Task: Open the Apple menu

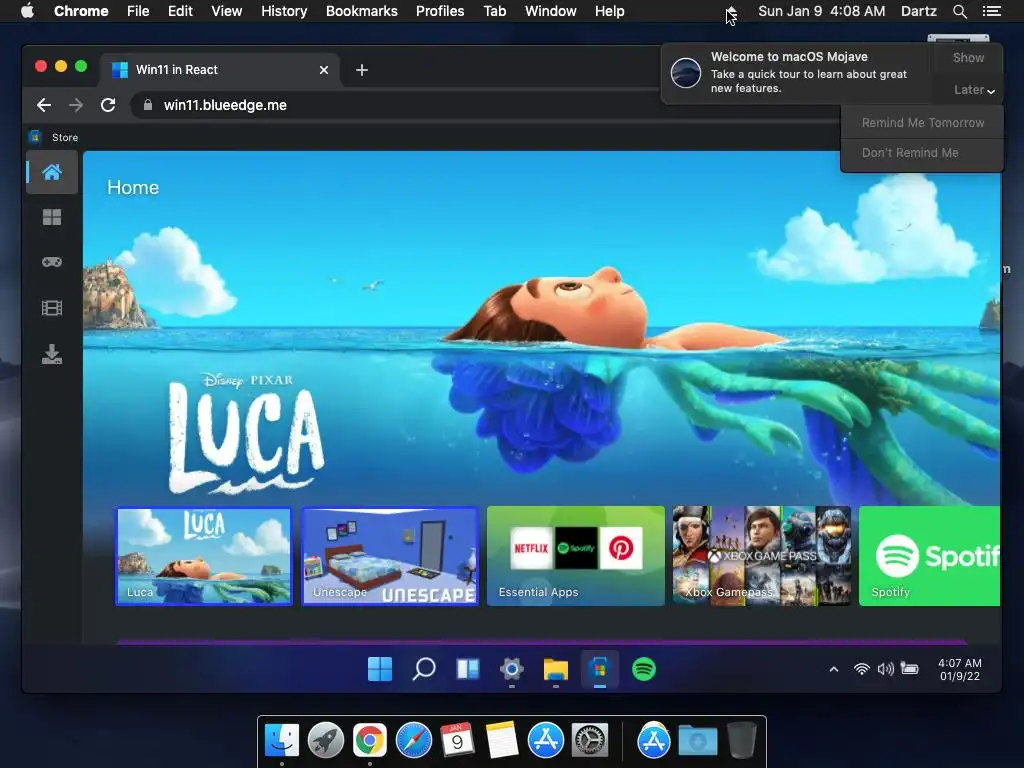Action: pyautogui.click(x=27, y=11)
